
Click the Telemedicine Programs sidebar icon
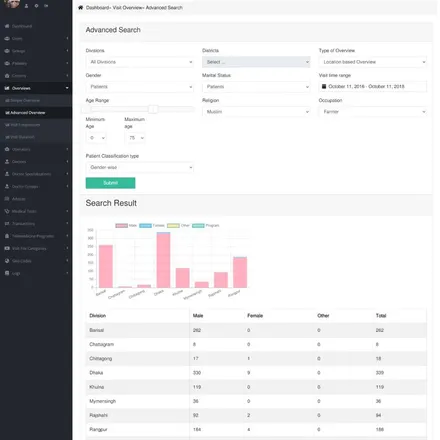click(7, 236)
